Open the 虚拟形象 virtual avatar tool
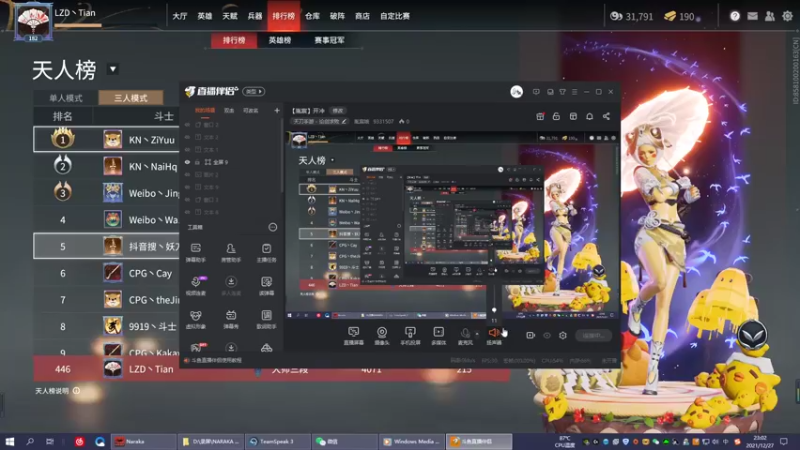This screenshot has height=450, width=800. pyautogui.click(x=195, y=320)
